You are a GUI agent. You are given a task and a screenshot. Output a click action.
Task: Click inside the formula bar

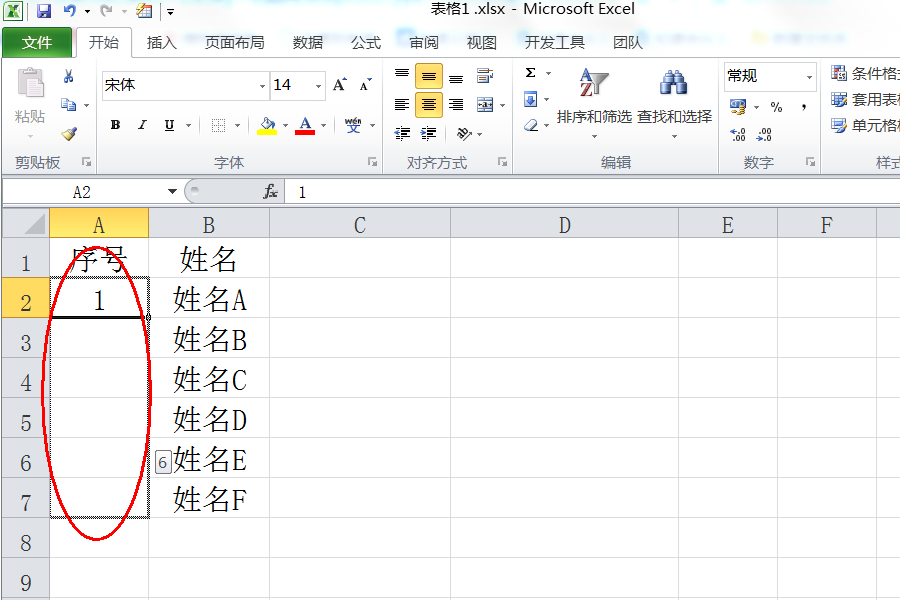click(x=592, y=192)
